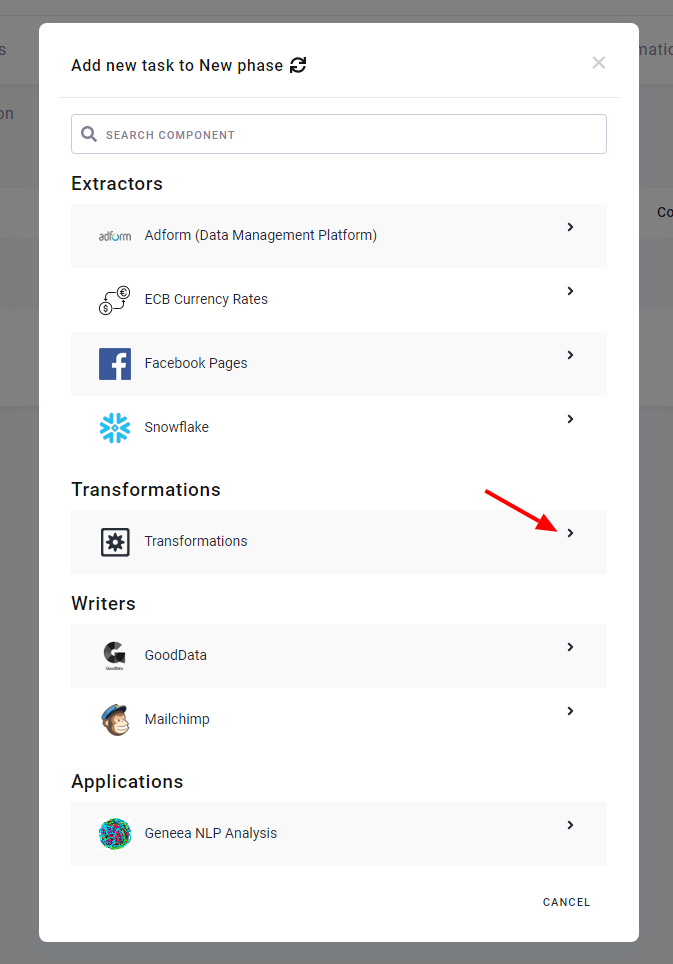Click the Mailchimp monkey icon
This screenshot has height=964, width=673.
[x=115, y=720]
